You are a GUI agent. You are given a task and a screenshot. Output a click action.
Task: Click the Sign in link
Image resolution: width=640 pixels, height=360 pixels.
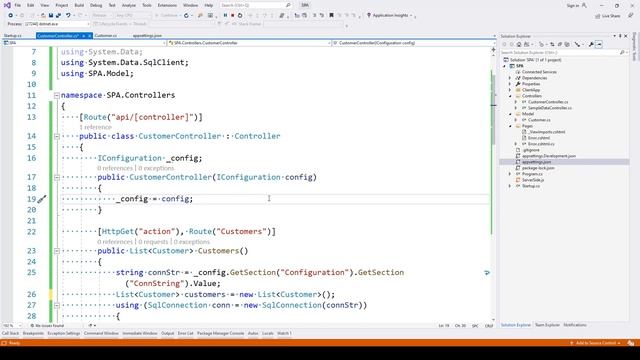click(x=573, y=5)
